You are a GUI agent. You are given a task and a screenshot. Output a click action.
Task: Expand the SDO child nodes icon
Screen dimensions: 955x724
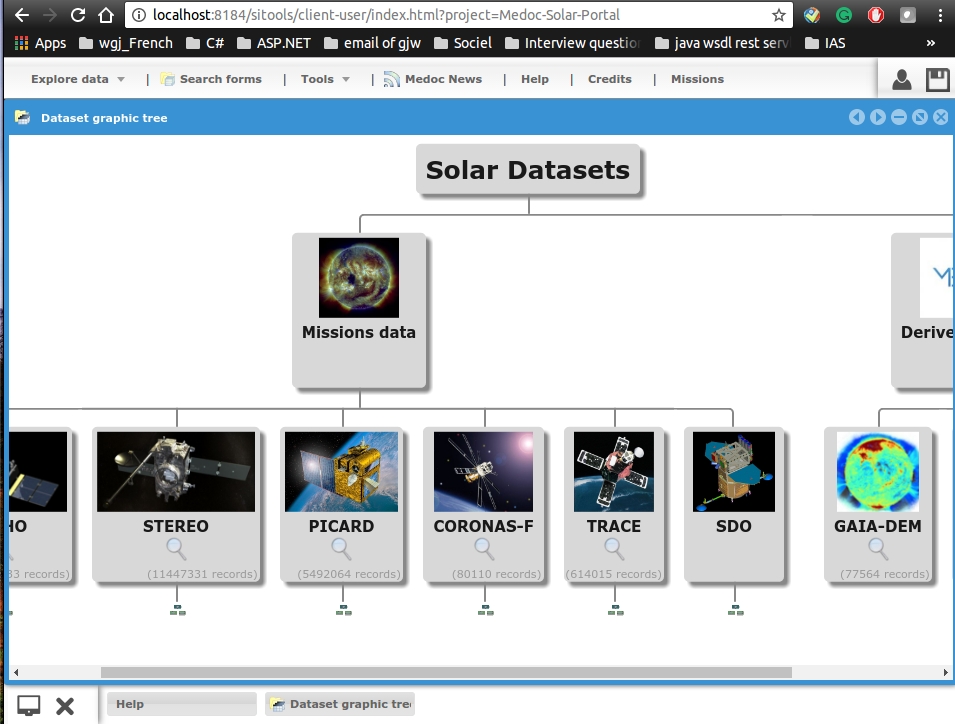tap(735, 610)
